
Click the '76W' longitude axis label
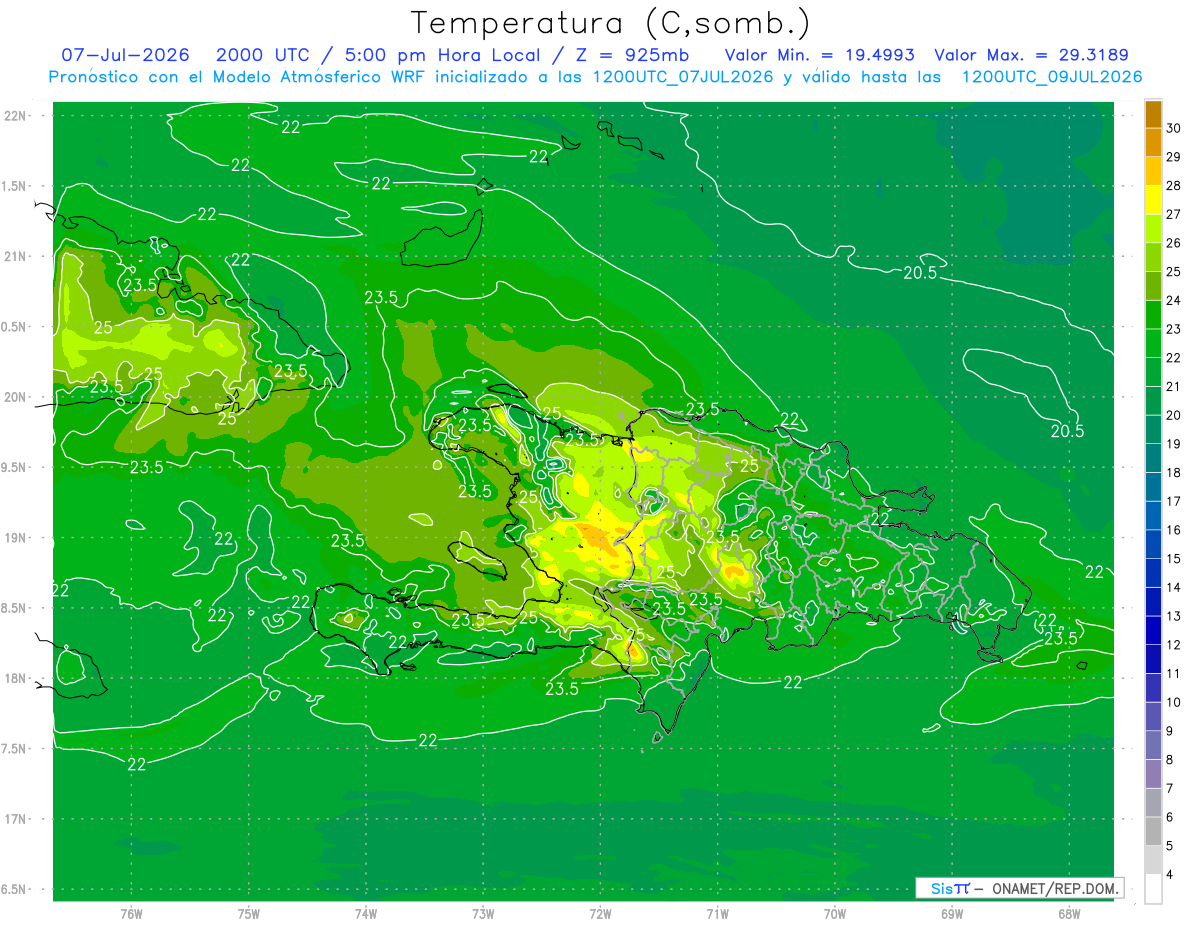pyautogui.click(x=131, y=914)
